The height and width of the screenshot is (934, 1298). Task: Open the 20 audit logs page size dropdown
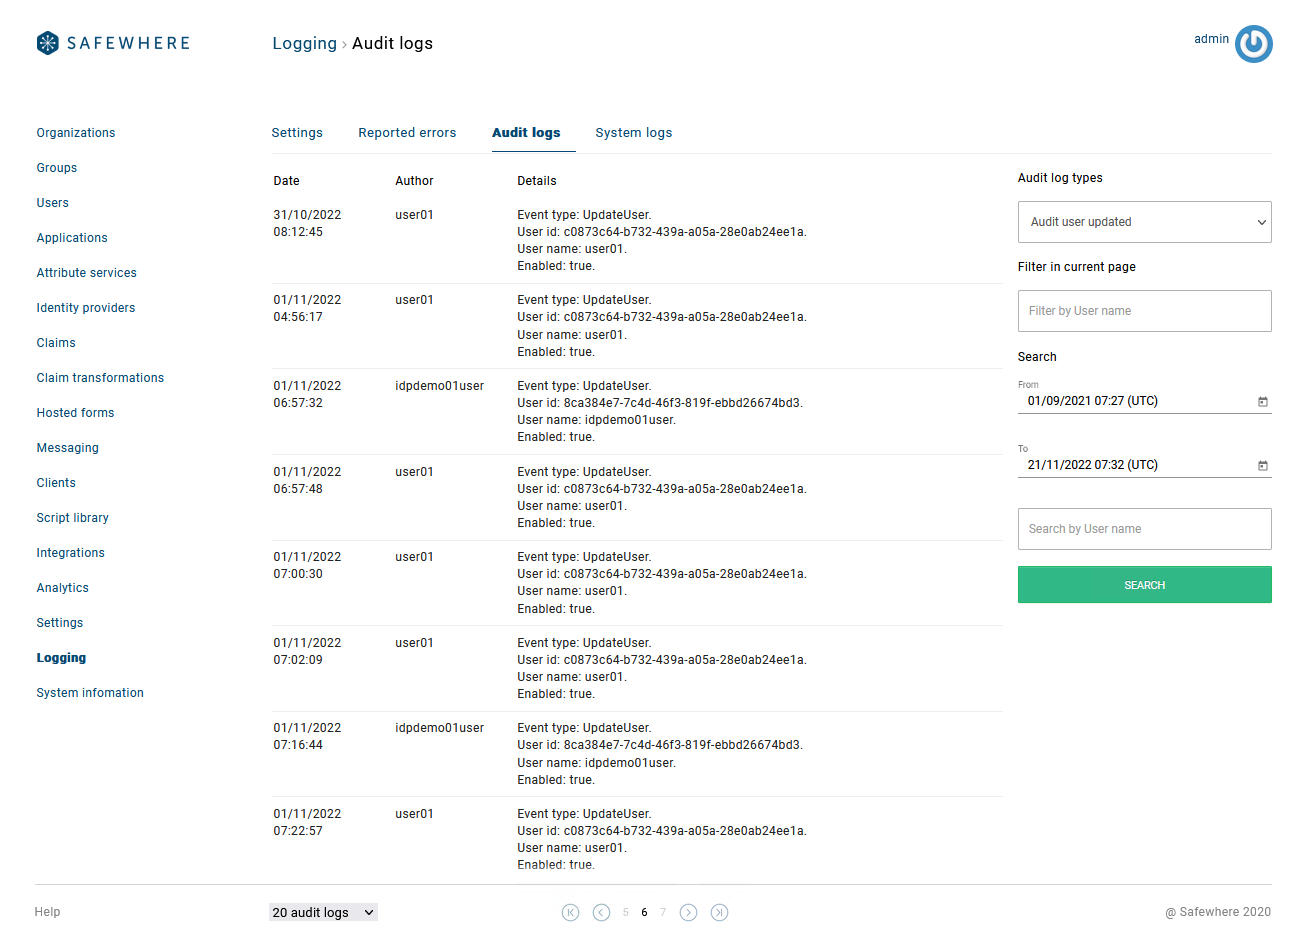[x=323, y=912]
